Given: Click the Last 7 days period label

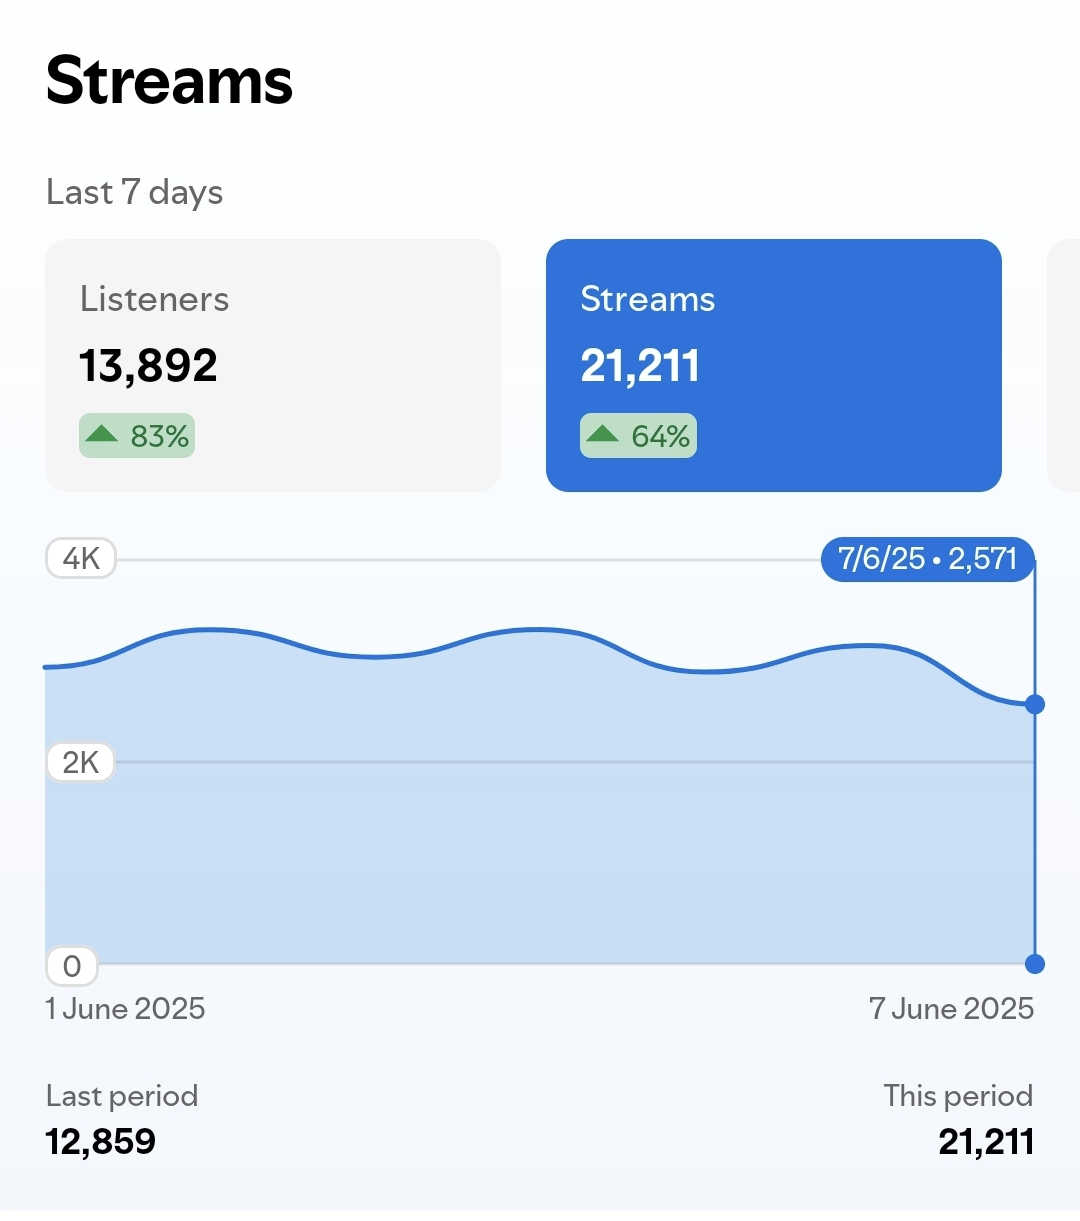Looking at the screenshot, I should click(x=134, y=192).
